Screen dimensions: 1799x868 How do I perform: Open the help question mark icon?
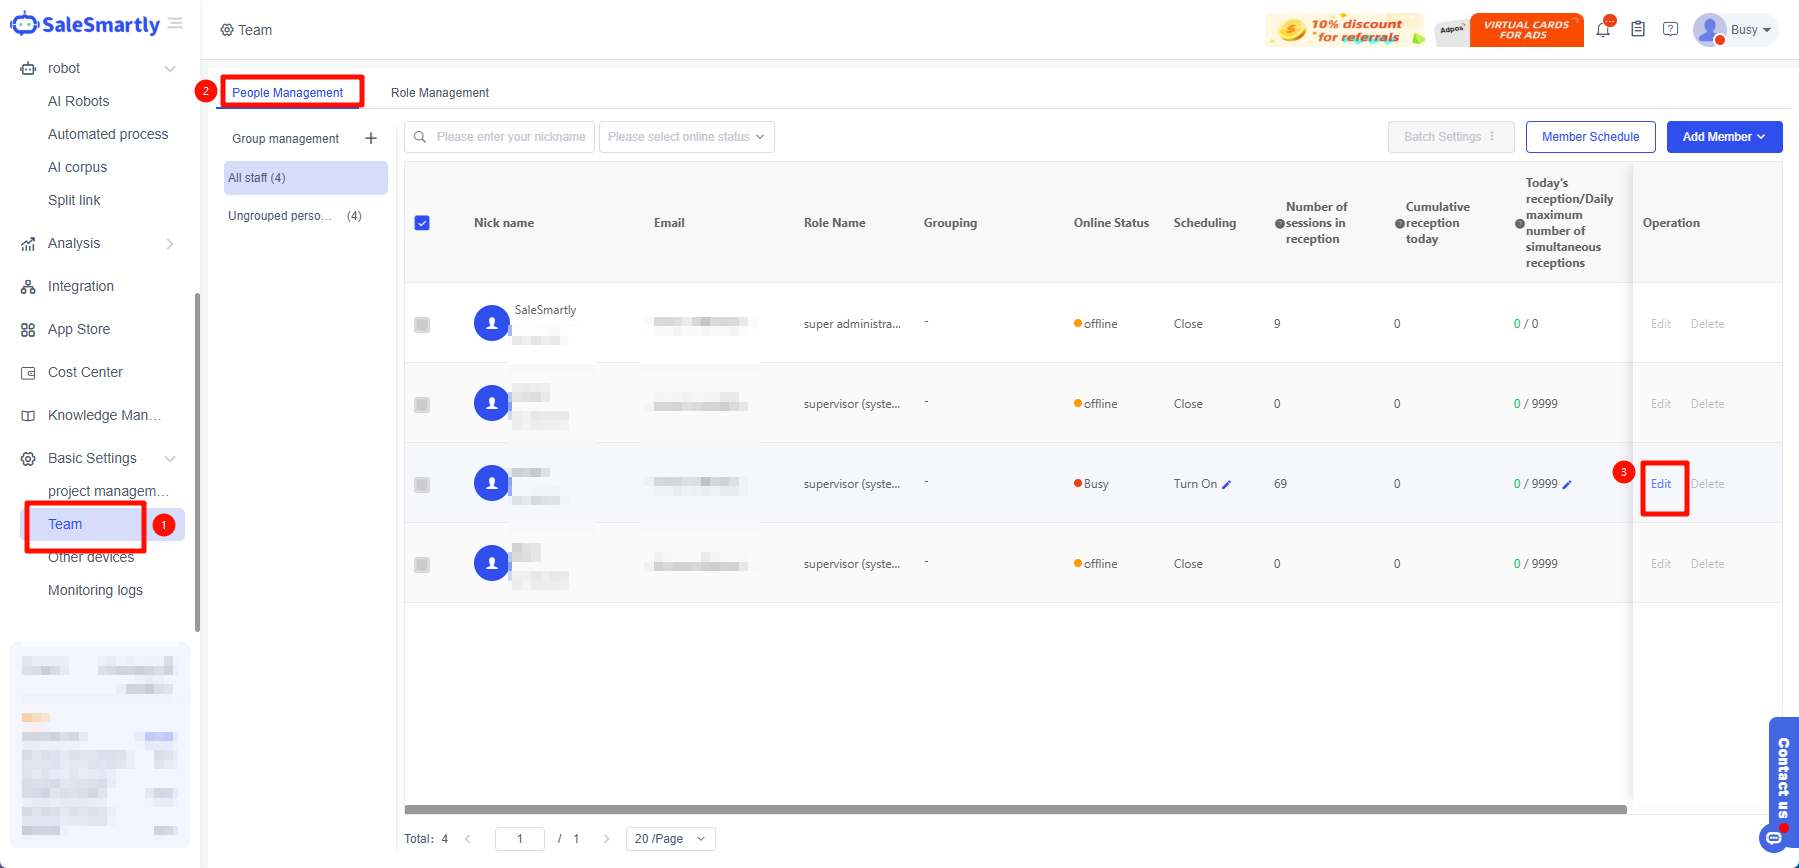pyautogui.click(x=1670, y=30)
